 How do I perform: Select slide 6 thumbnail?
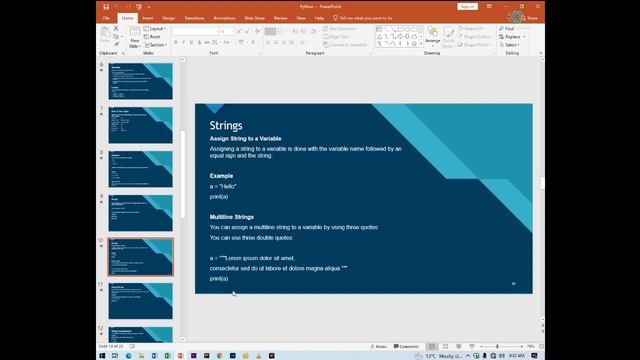click(140, 81)
